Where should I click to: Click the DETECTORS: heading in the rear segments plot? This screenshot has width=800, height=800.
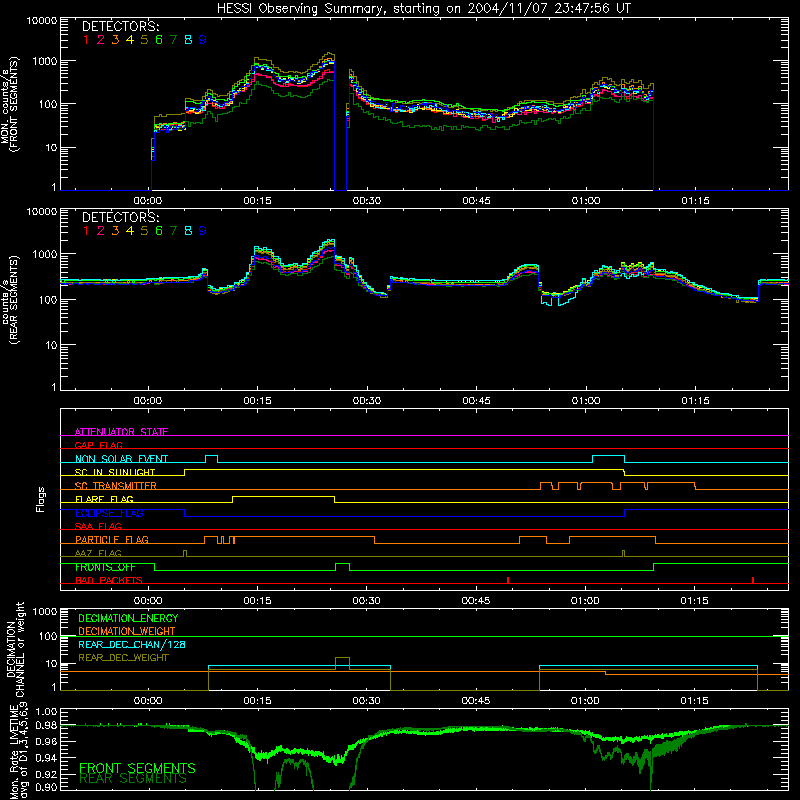(x=120, y=217)
